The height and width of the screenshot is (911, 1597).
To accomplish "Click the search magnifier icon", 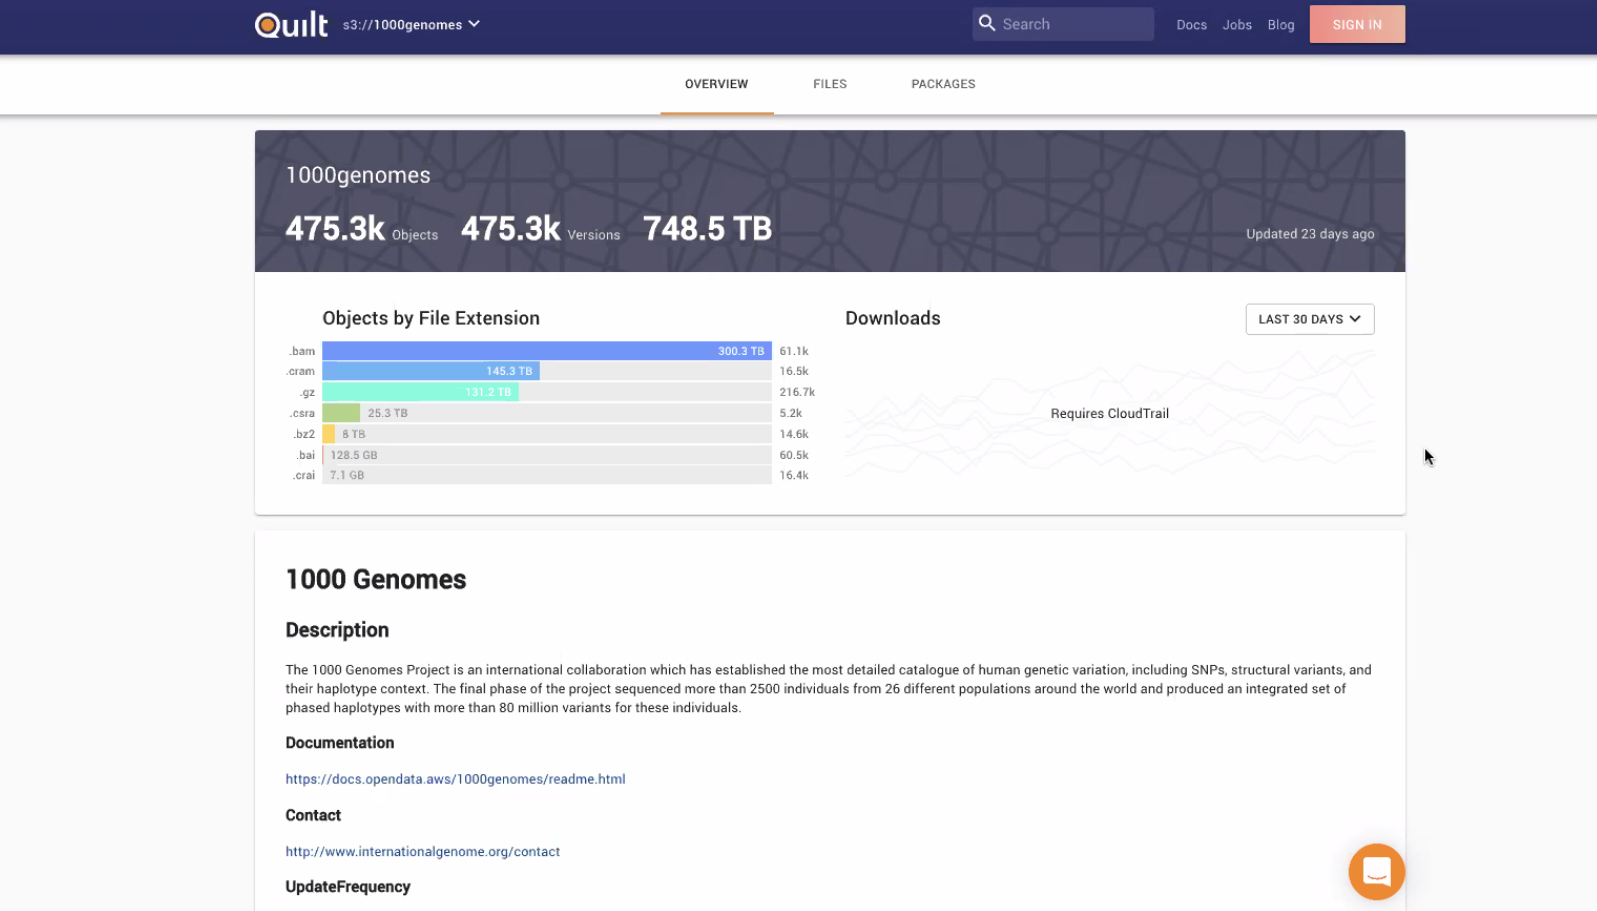I will click(987, 23).
